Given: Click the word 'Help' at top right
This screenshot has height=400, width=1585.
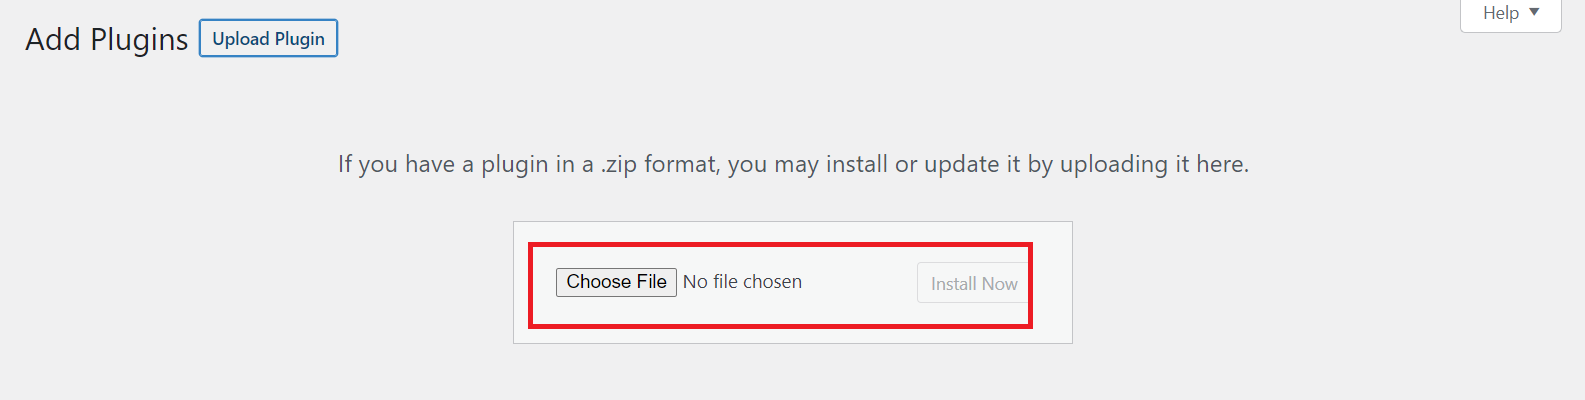Looking at the screenshot, I should pos(1501,13).
